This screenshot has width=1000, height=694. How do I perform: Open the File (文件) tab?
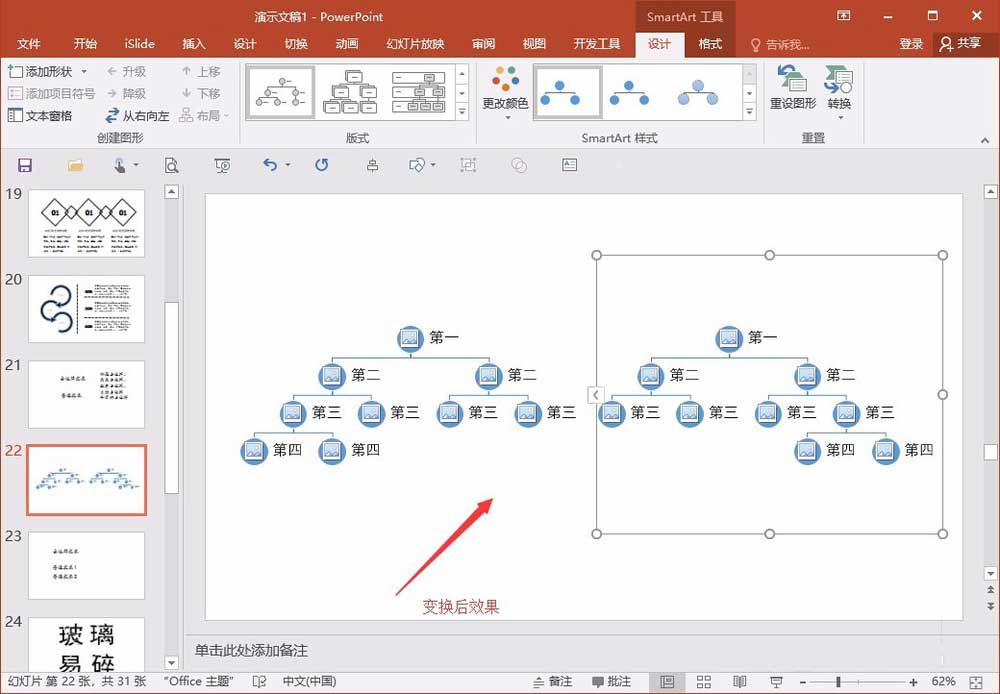(x=28, y=44)
